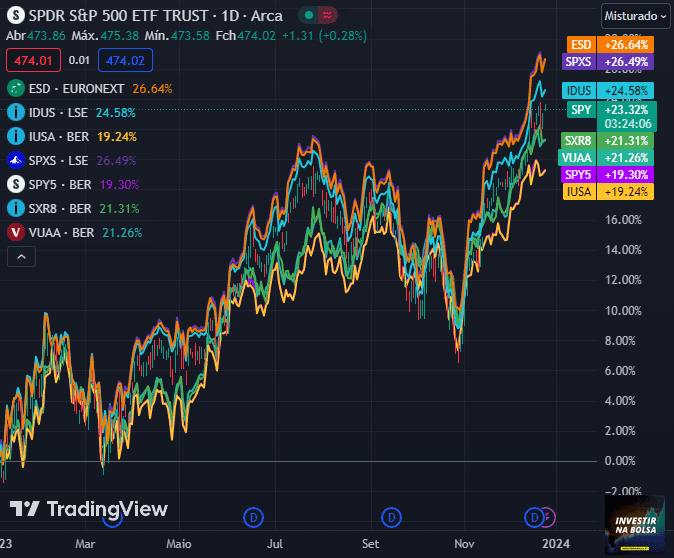
Task: Click the cyan IDUS price label
Action: tap(608, 91)
